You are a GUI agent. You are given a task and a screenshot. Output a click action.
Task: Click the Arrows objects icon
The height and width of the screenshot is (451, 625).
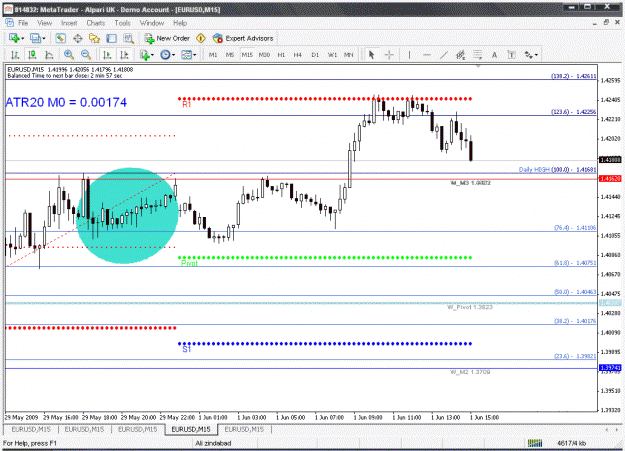[x=529, y=55]
